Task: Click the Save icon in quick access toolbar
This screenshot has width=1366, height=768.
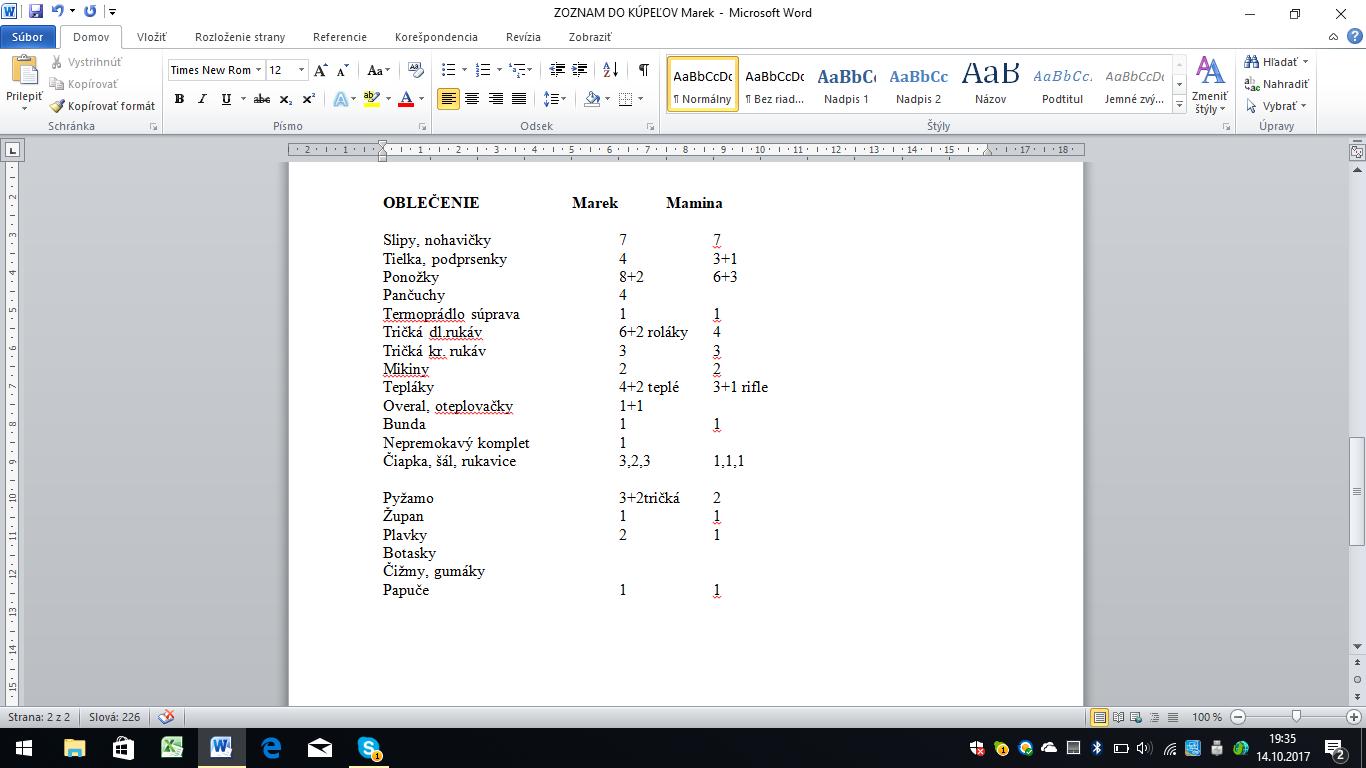Action: tap(36, 12)
